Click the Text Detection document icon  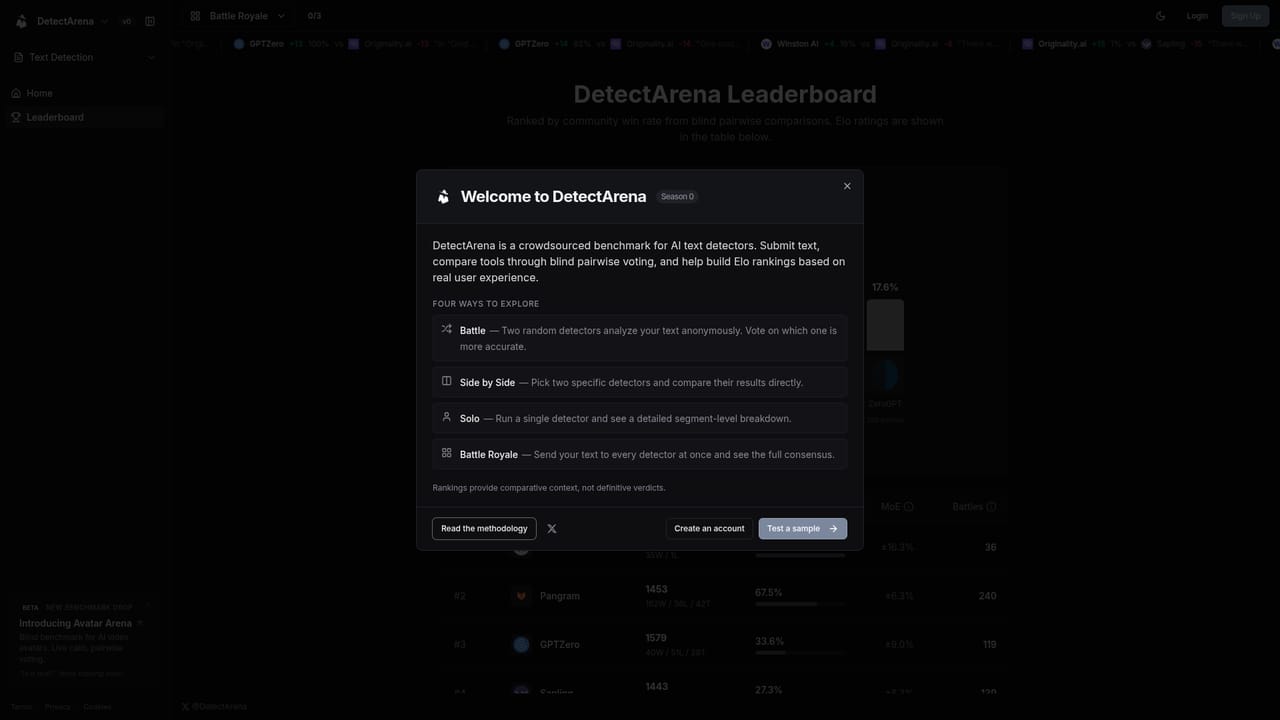(18, 57)
